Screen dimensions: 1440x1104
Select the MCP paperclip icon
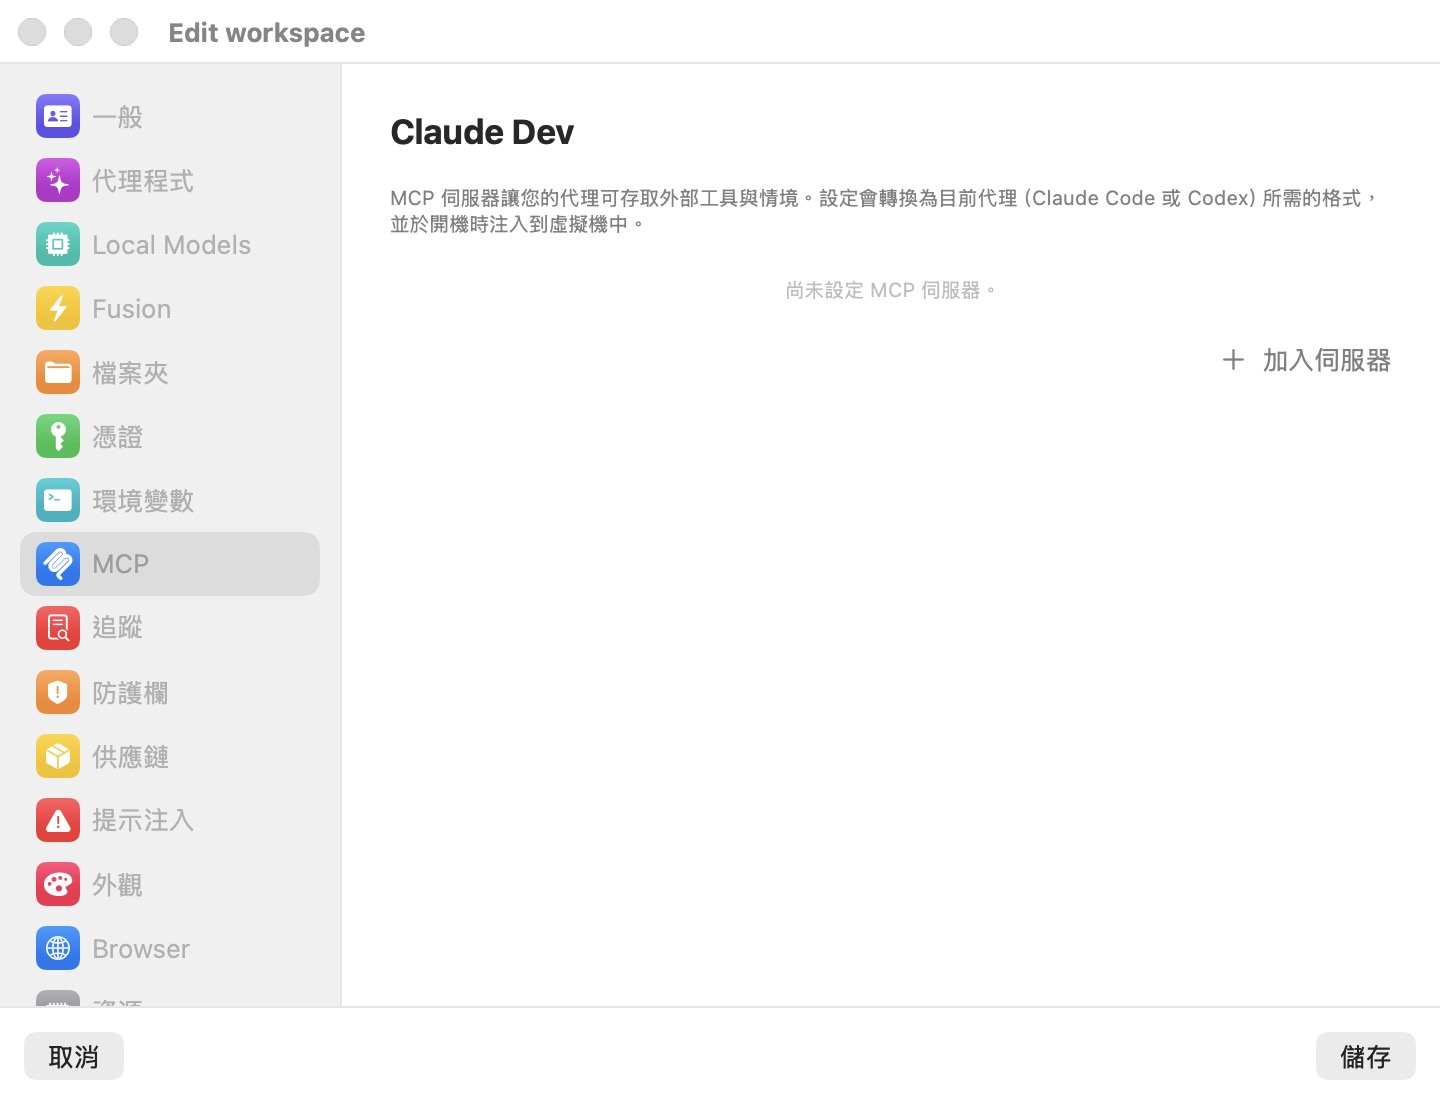[x=58, y=564]
